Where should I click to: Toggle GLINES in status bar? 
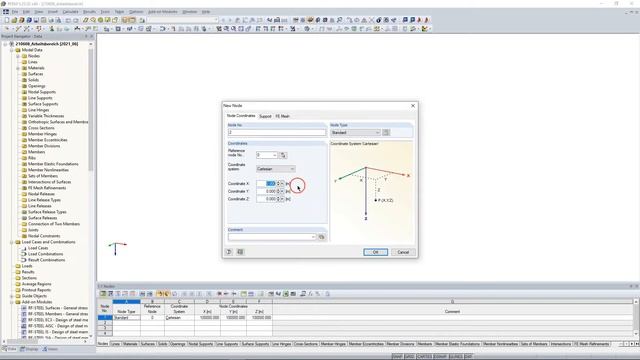[456, 356]
